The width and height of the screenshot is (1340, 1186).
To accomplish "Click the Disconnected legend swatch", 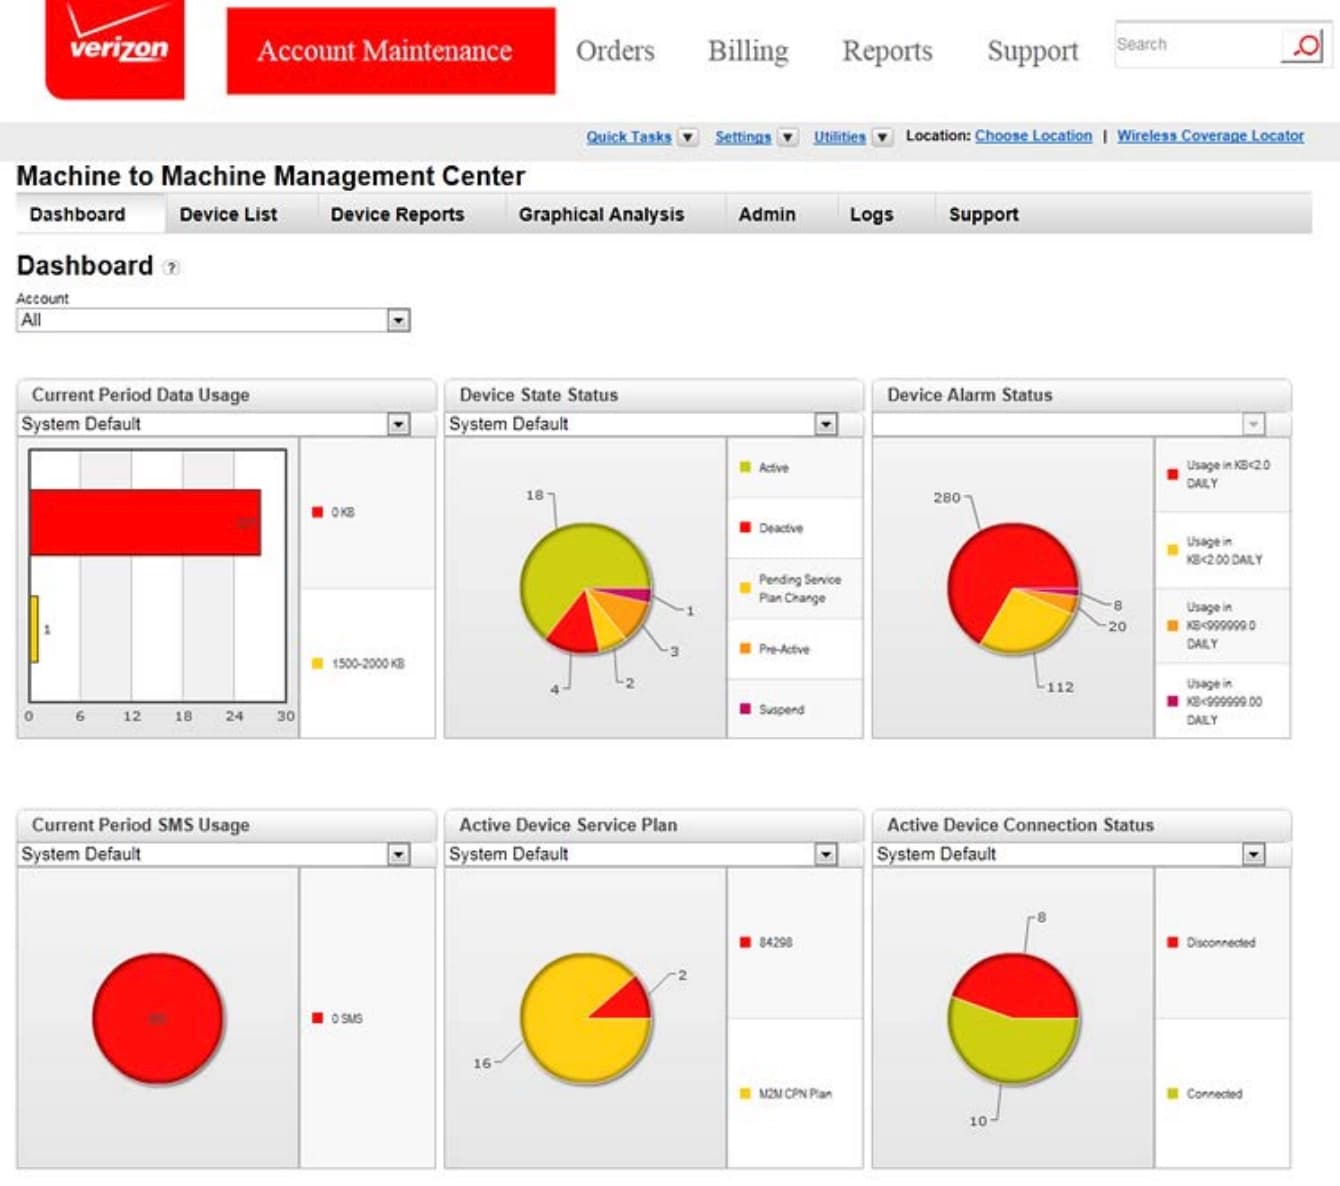I will click(x=1173, y=942).
